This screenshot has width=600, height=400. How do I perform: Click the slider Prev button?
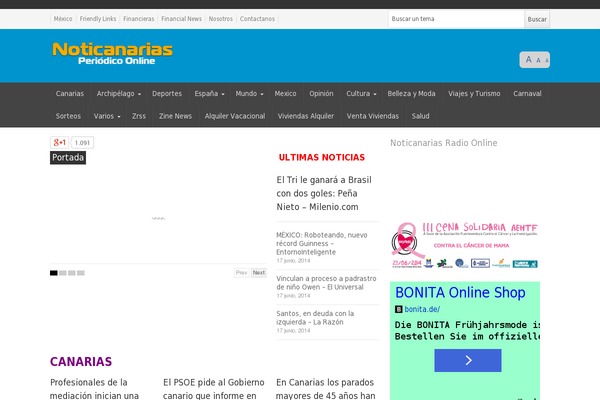point(241,273)
